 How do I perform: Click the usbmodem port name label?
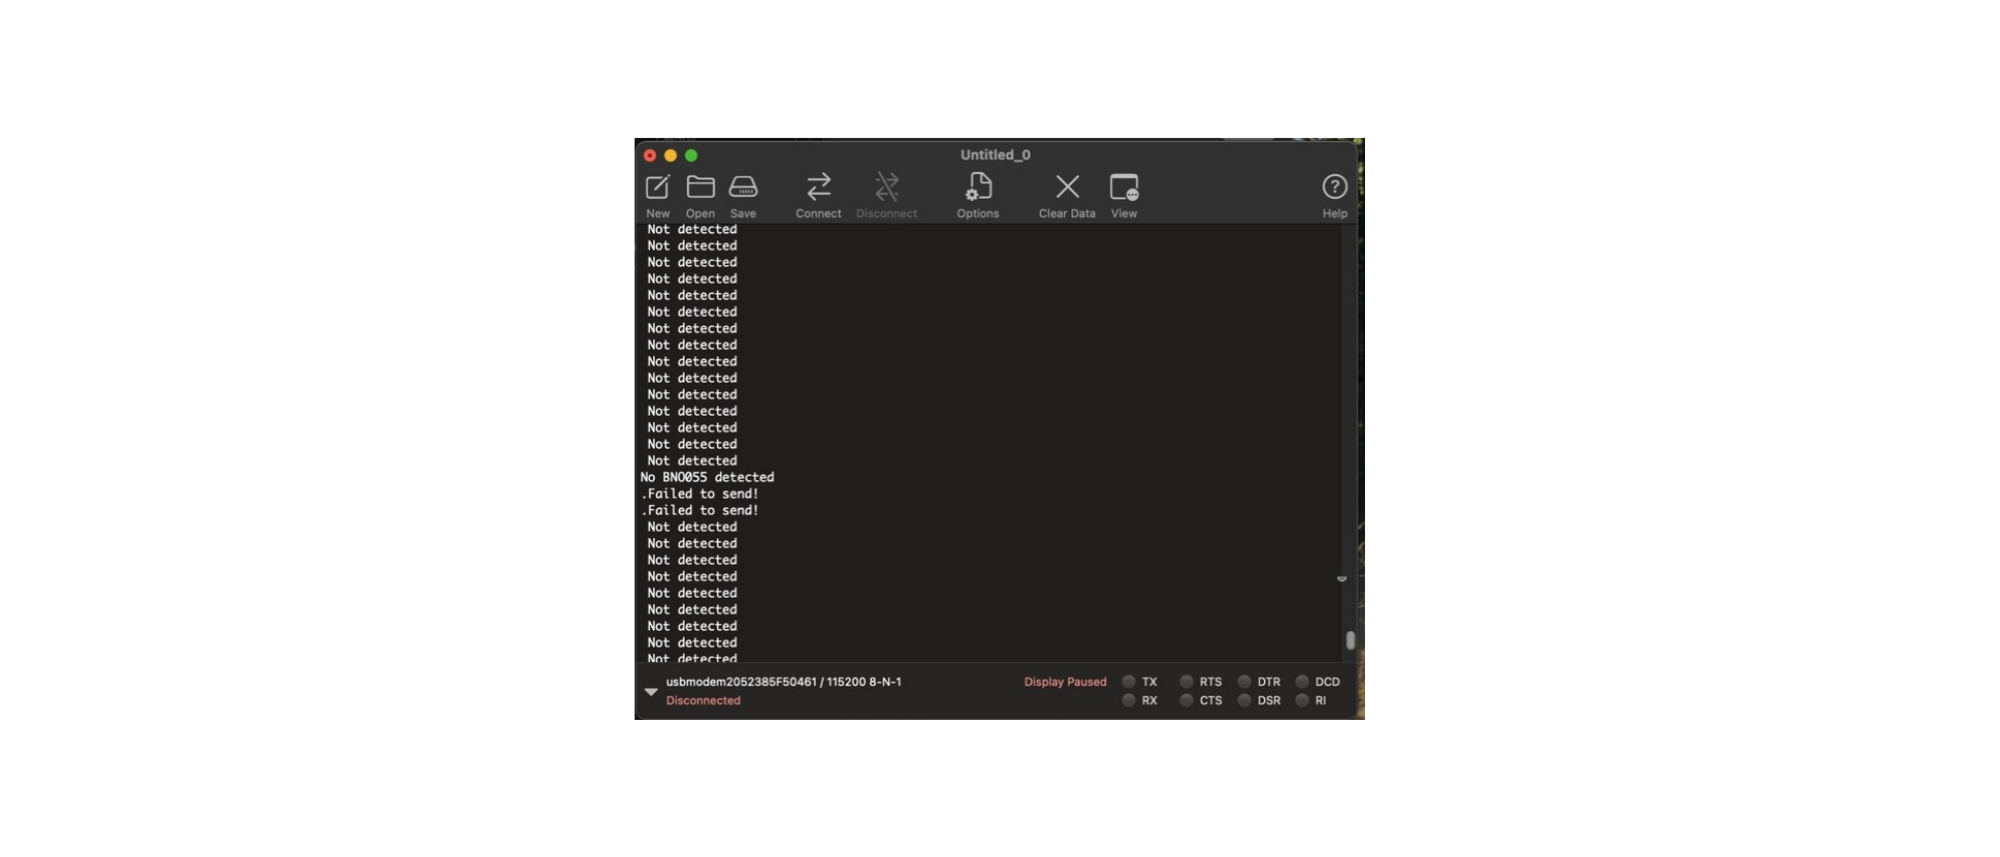(x=783, y=682)
